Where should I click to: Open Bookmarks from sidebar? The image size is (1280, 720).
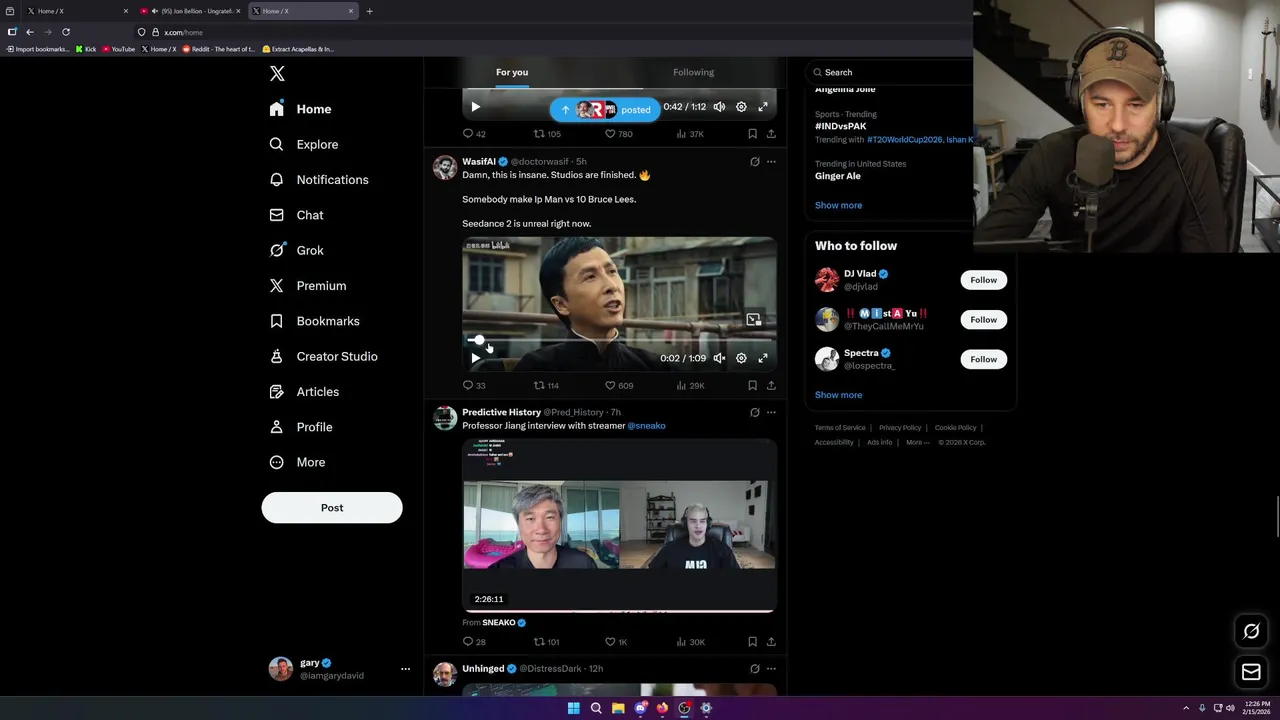point(315,321)
